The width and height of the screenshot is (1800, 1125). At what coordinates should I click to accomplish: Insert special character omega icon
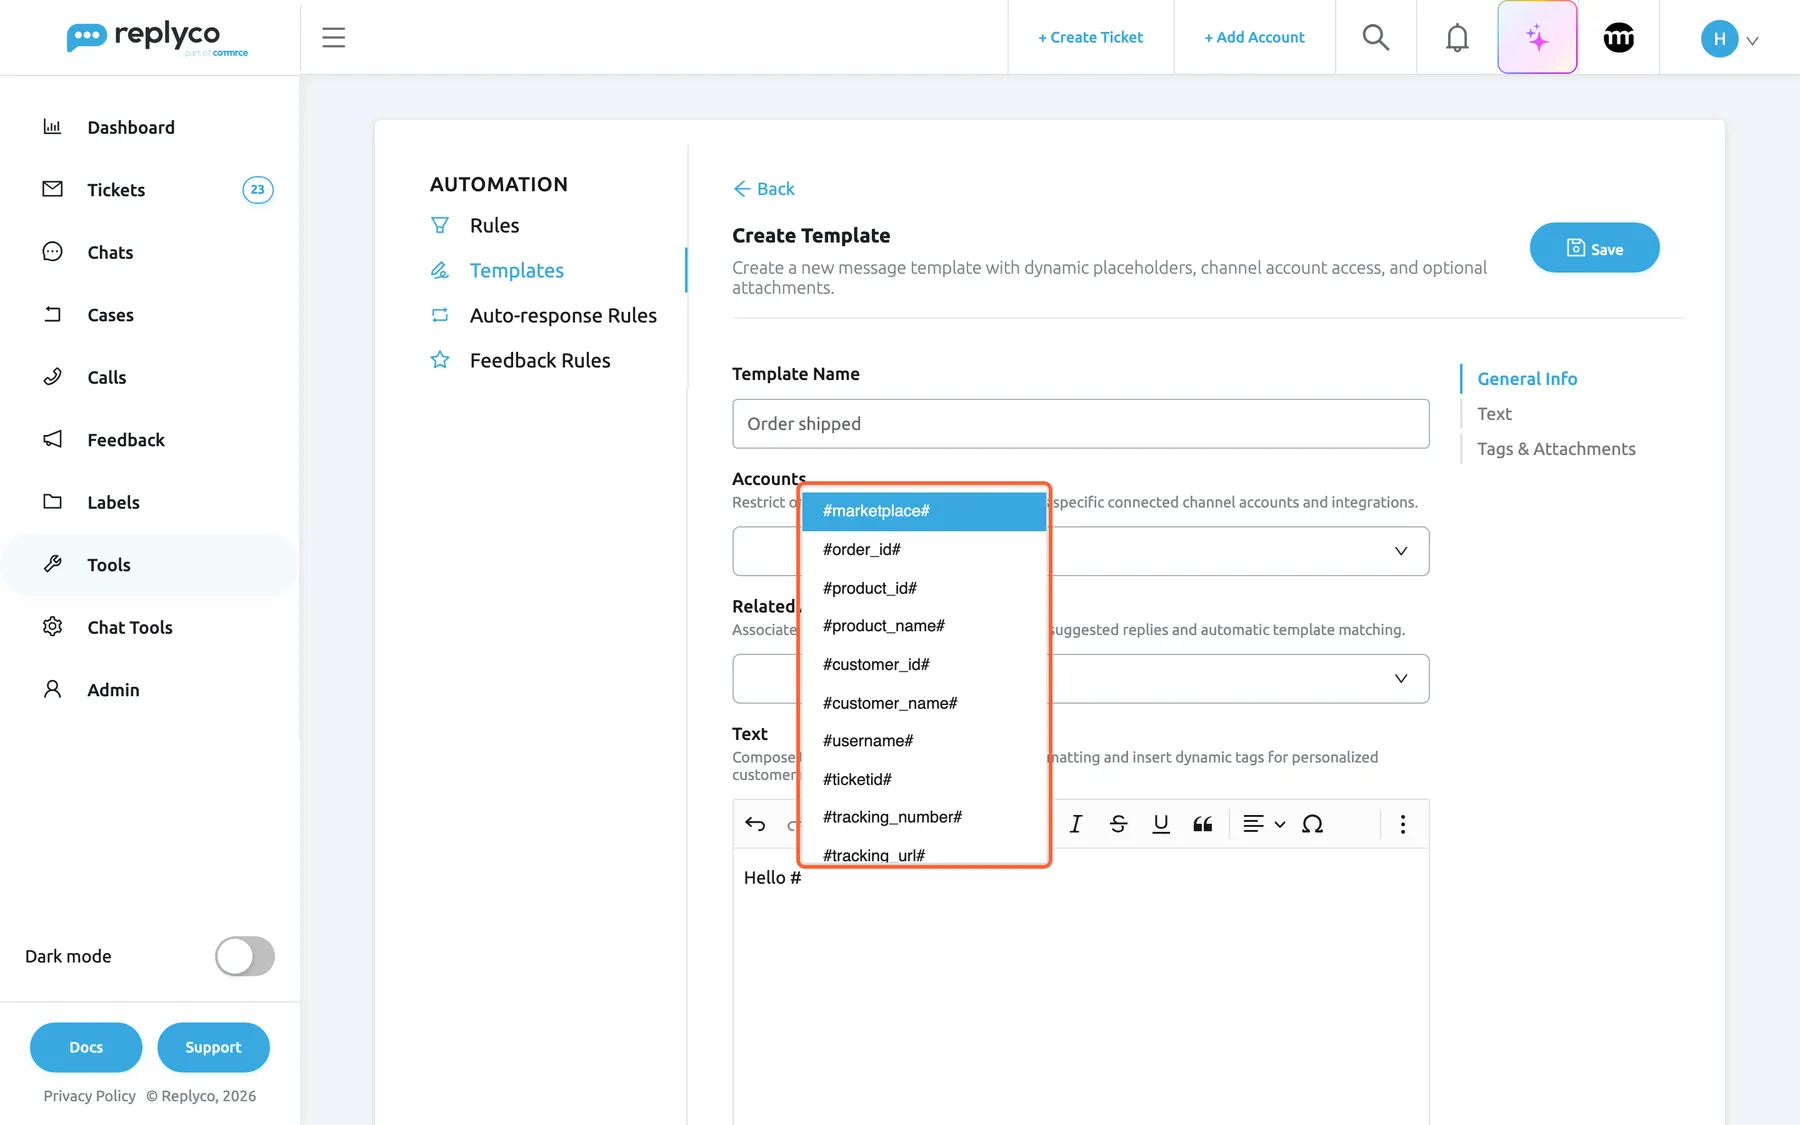pyautogui.click(x=1312, y=824)
